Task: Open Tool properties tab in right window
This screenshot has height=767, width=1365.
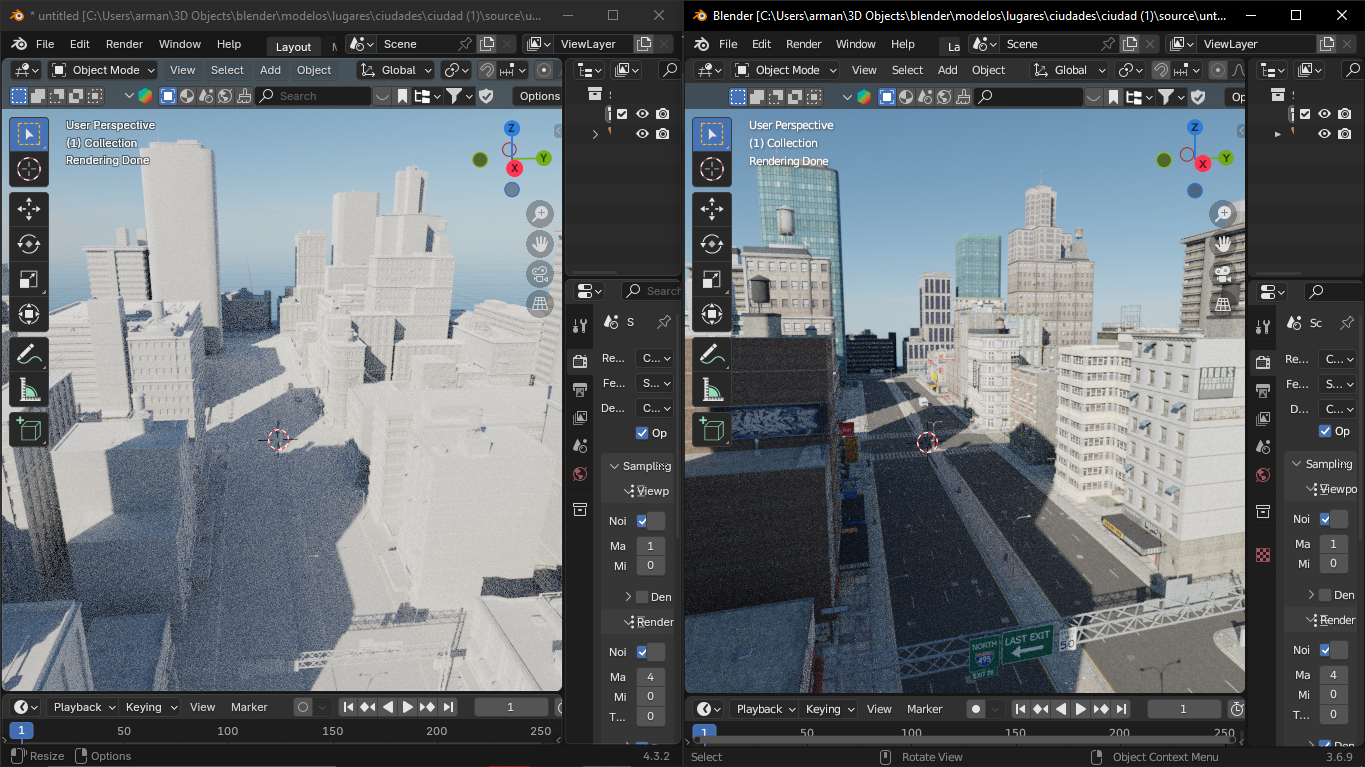Action: coord(1263,326)
